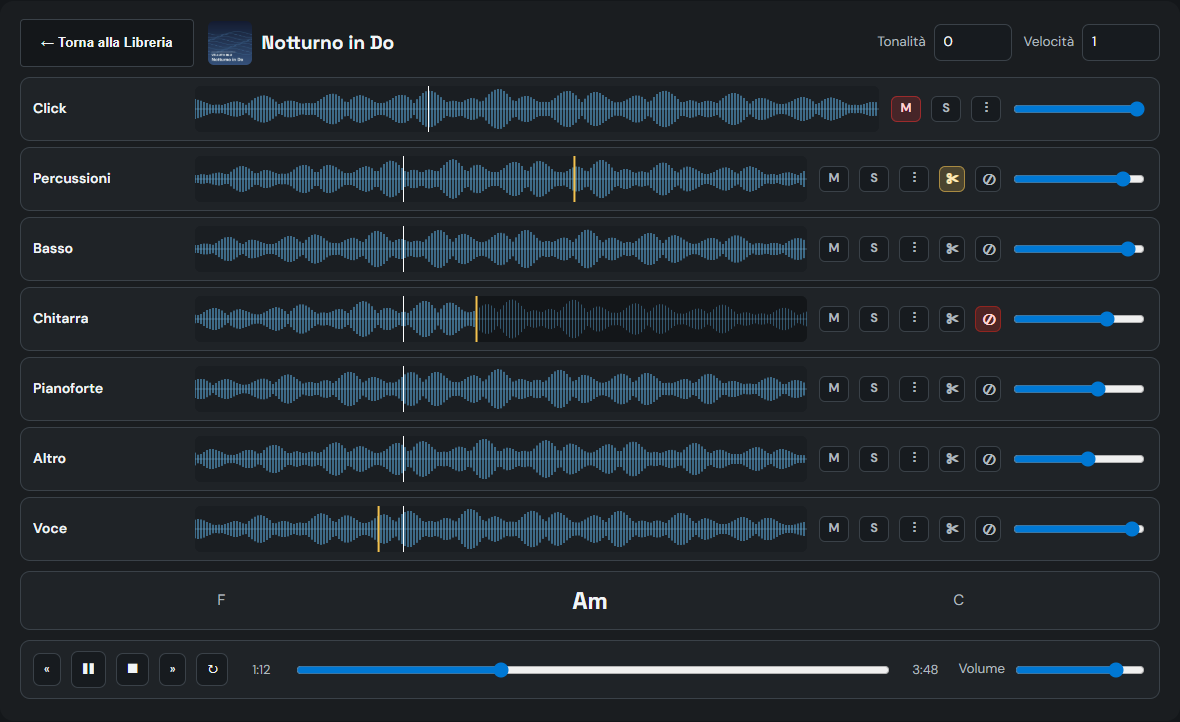Adjust the Pianoforte volume slider
Viewport: 1180px width, 722px height.
1079,389
